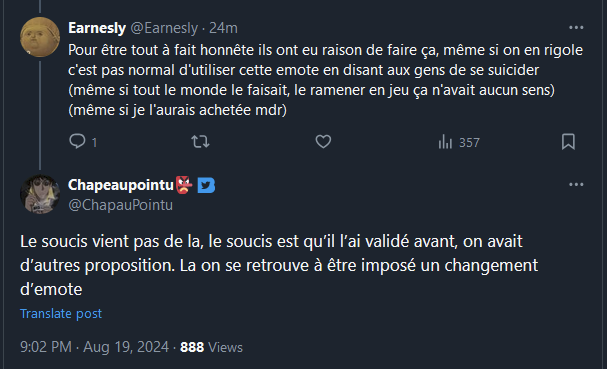Open the 9:02 PM Aug 19, 2024 timestamp
607x369 pixels.
[94, 347]
